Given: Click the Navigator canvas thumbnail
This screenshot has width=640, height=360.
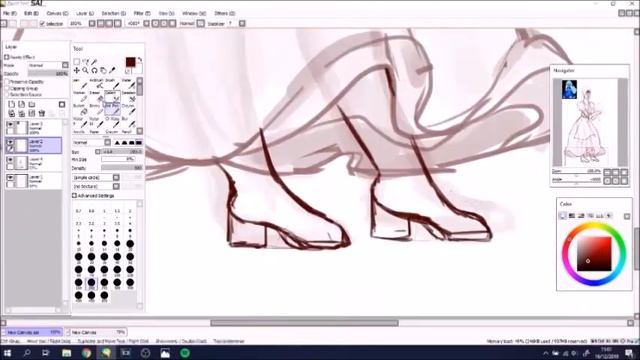Looking at the screenshot, I should coord(587,122).
